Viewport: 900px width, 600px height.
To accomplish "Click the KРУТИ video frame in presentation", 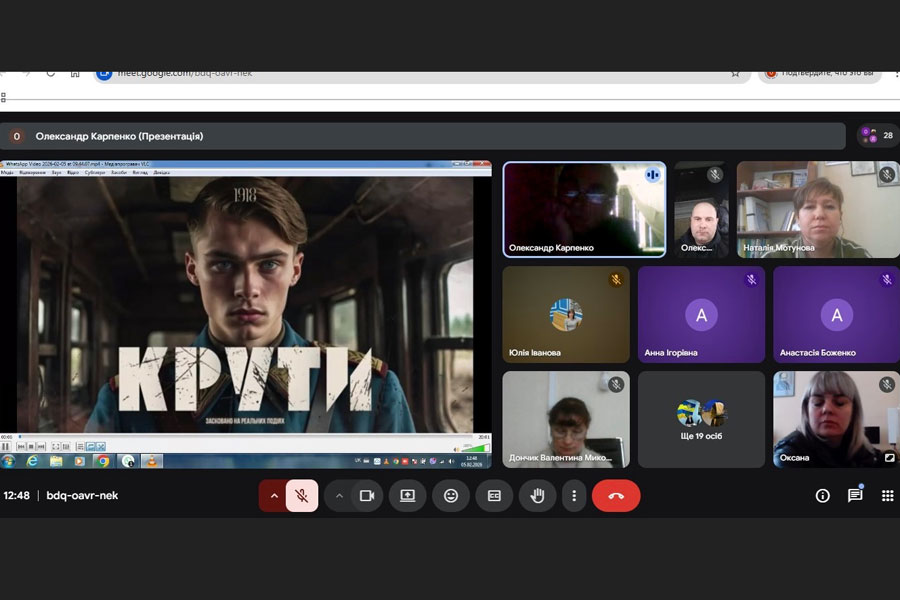I will point(245,304).
